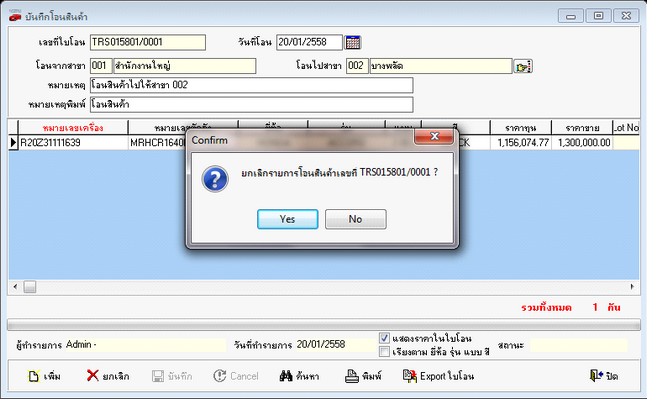Click the พิมพ์ printer button

tap(363, 376)
